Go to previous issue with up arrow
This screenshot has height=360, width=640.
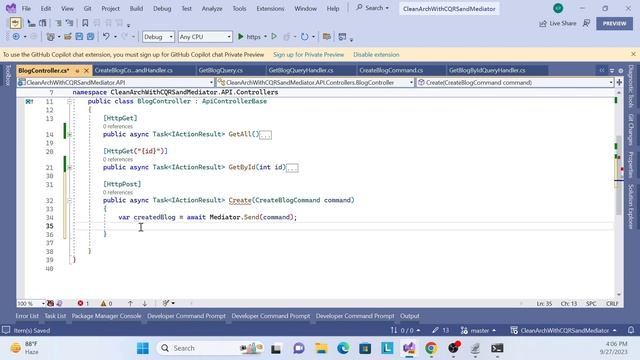point(130,303)
